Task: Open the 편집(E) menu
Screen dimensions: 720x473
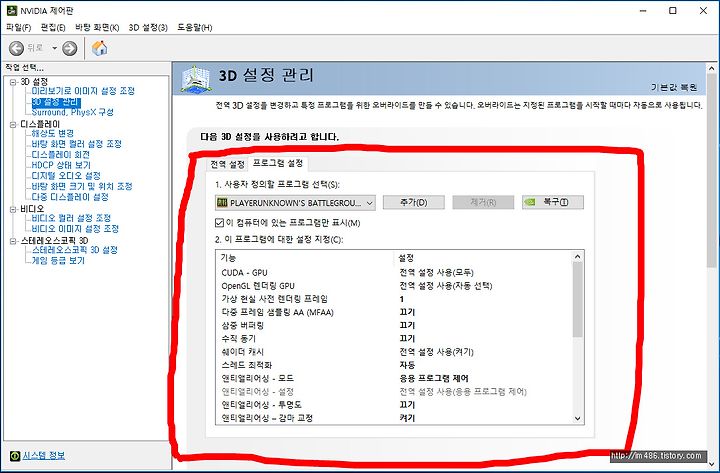Action: [x=53, y=28]
